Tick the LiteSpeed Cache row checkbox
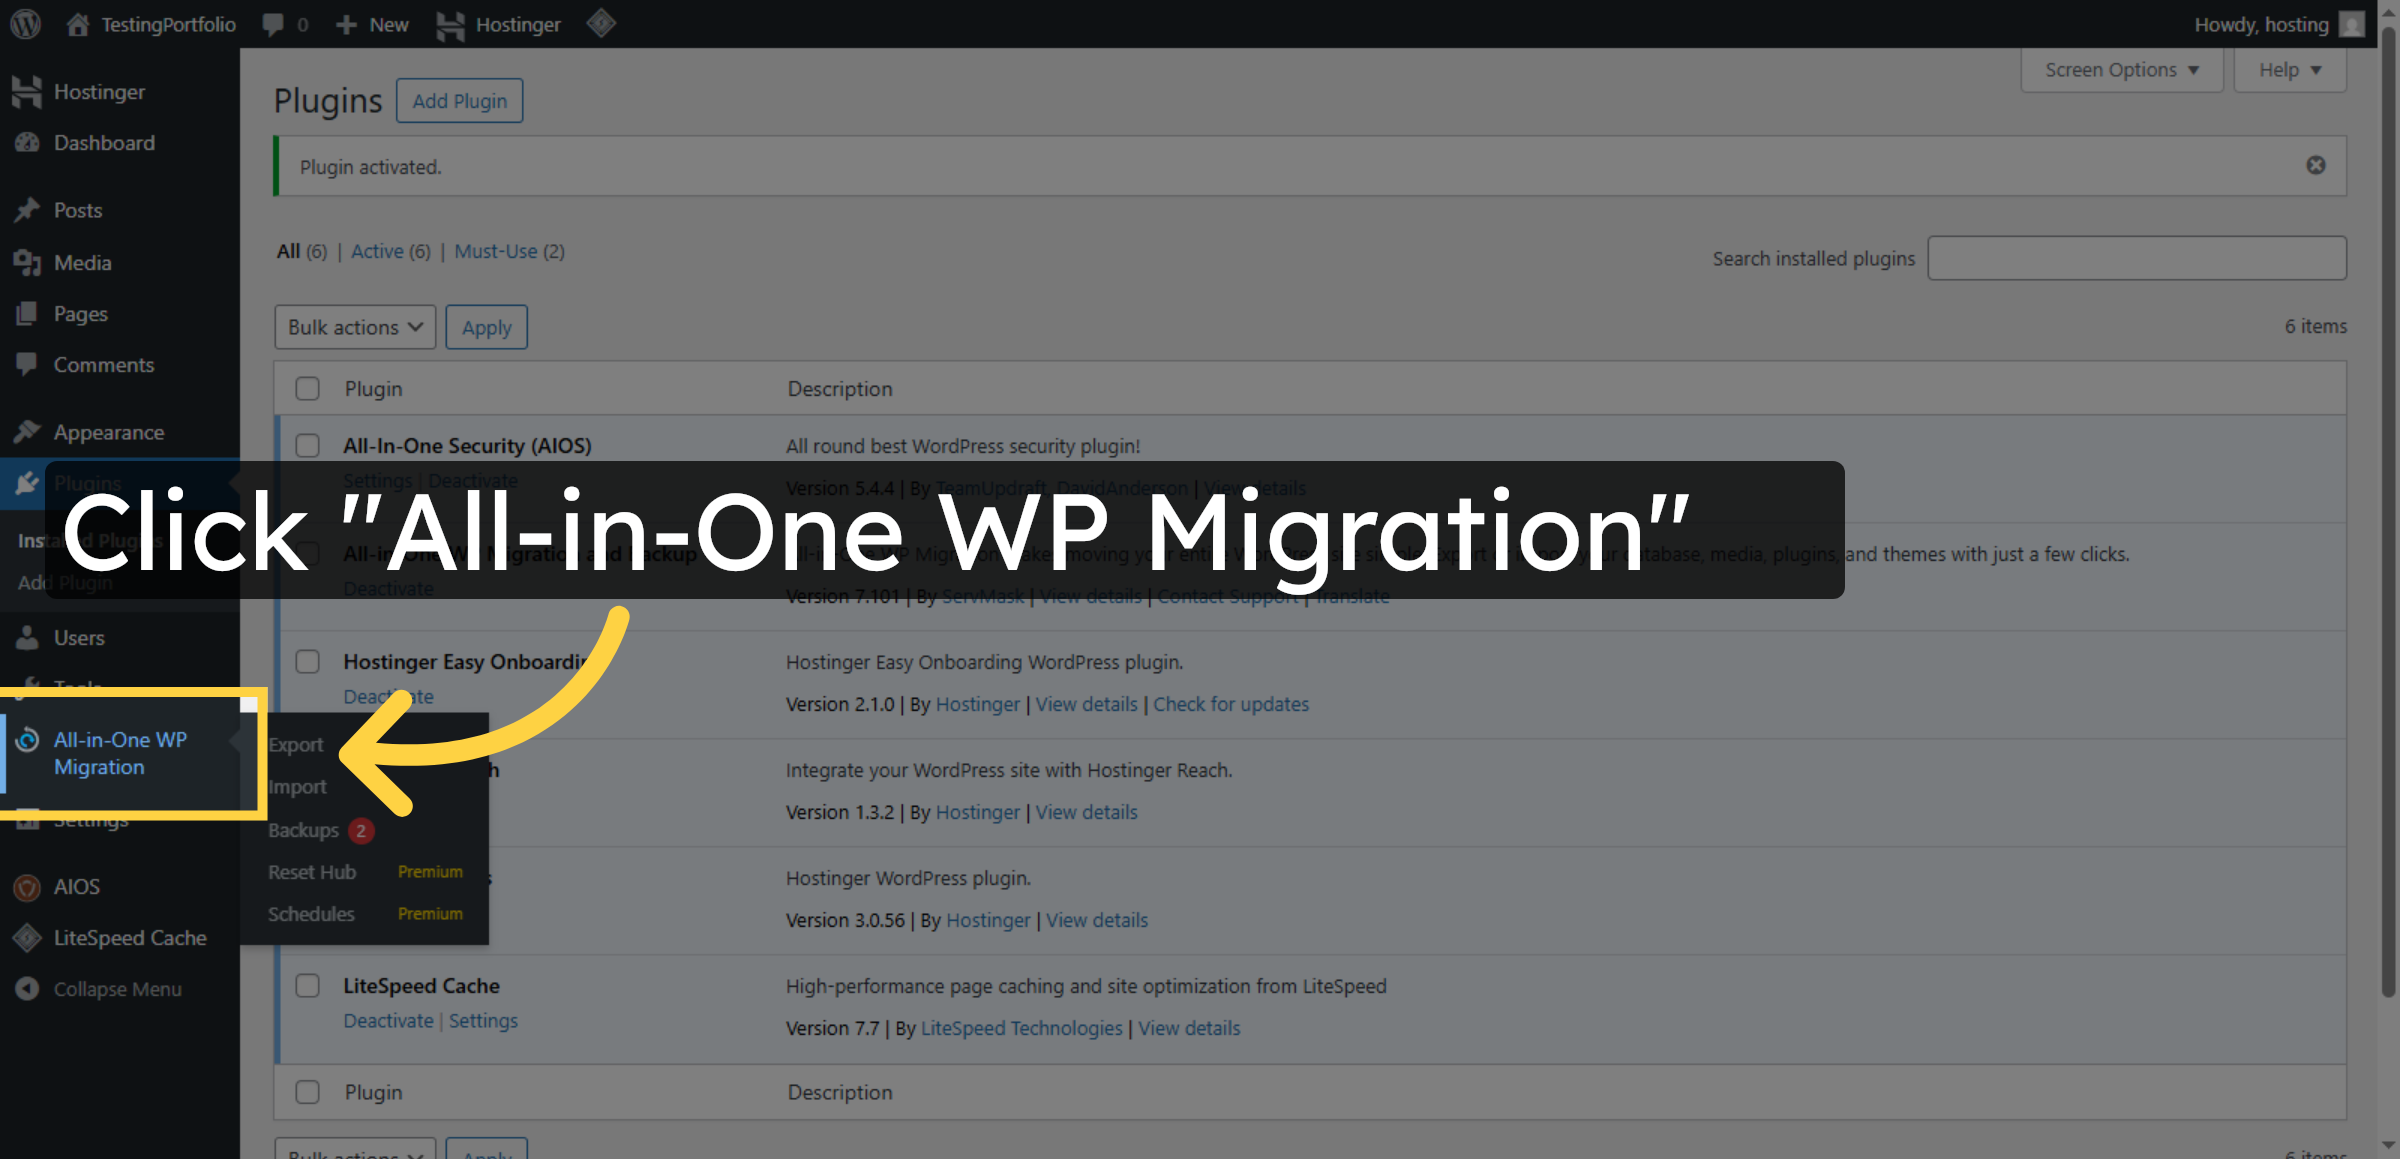 (x=307, y=985)
